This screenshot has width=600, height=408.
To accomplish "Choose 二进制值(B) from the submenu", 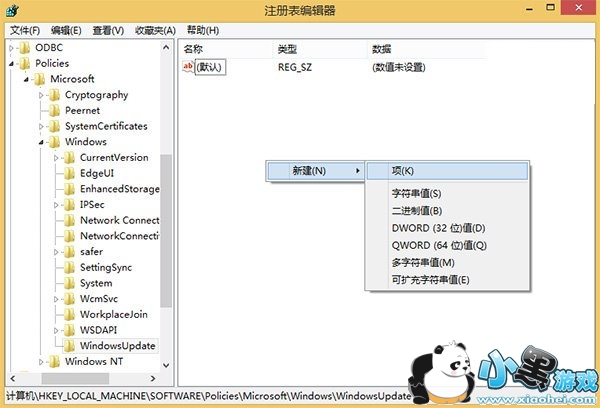I will [447, 211].
